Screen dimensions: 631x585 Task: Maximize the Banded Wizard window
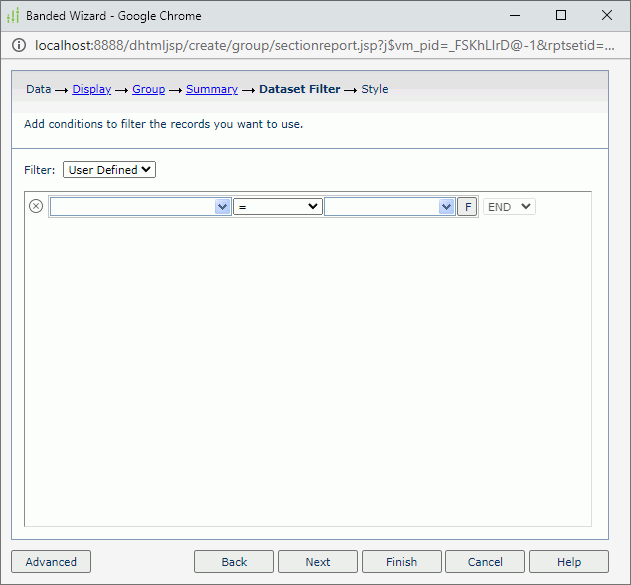(x=561, y=16)
